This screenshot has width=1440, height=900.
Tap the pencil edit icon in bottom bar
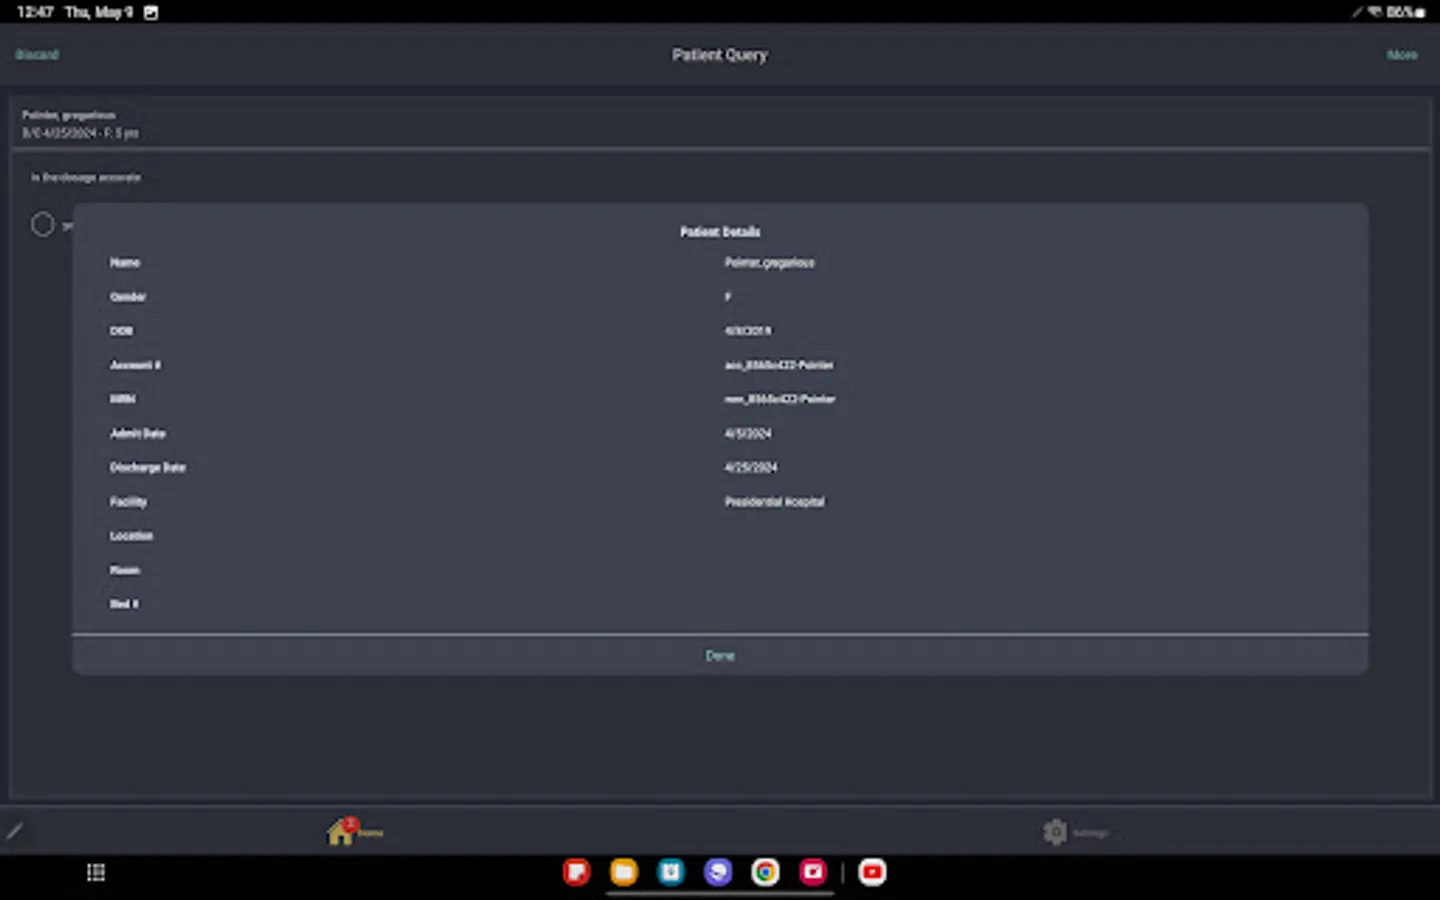coord(14,832)
